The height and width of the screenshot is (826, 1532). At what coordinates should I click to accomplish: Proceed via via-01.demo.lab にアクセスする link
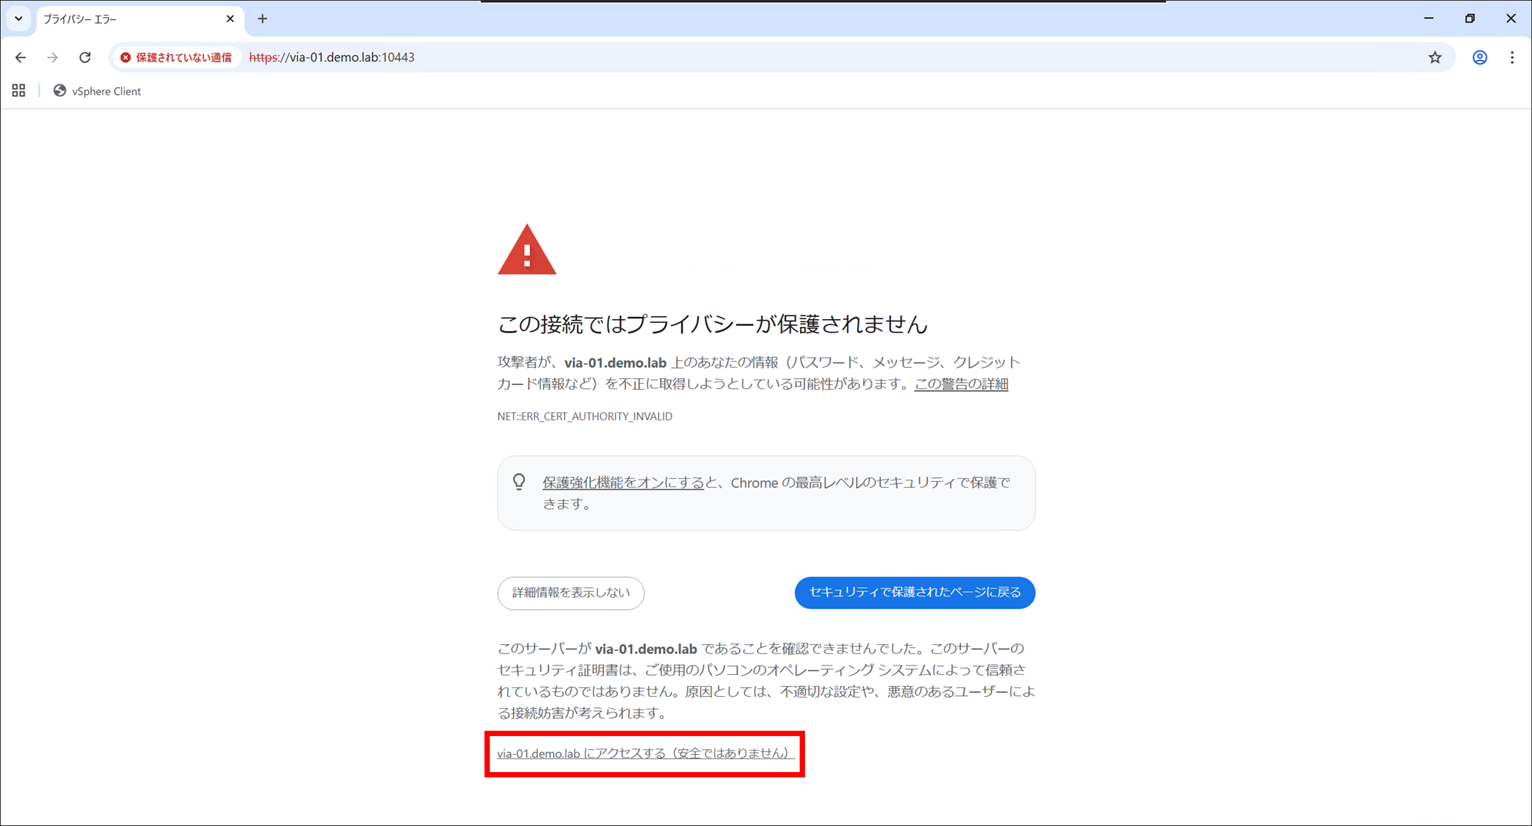coord(644,754)
